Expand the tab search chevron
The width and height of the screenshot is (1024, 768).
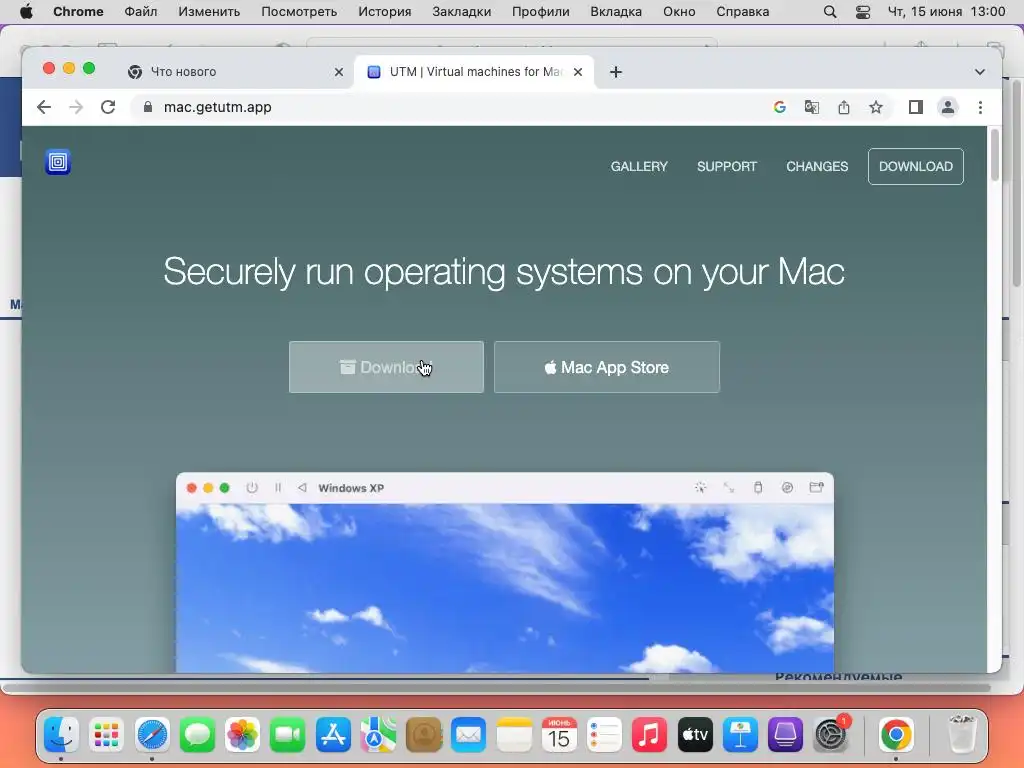point(980,72)
